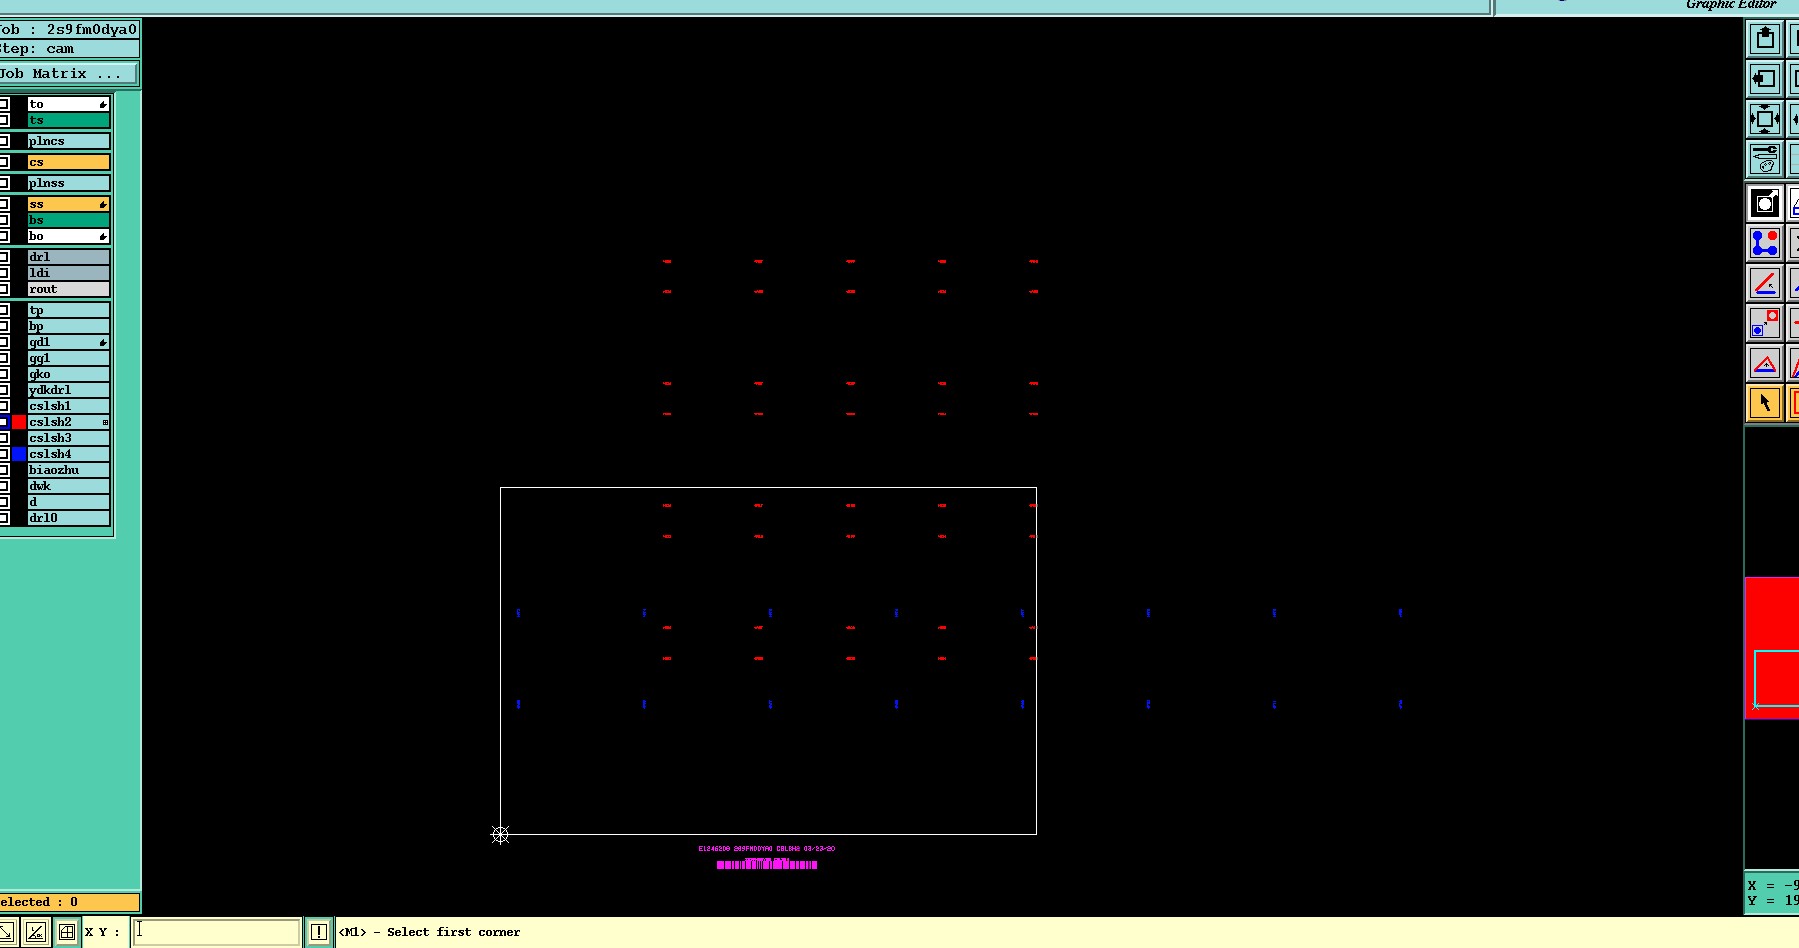Toggle the checkbox for layer ts
This screenshot has width=1799, height=948.
(4, 120)
